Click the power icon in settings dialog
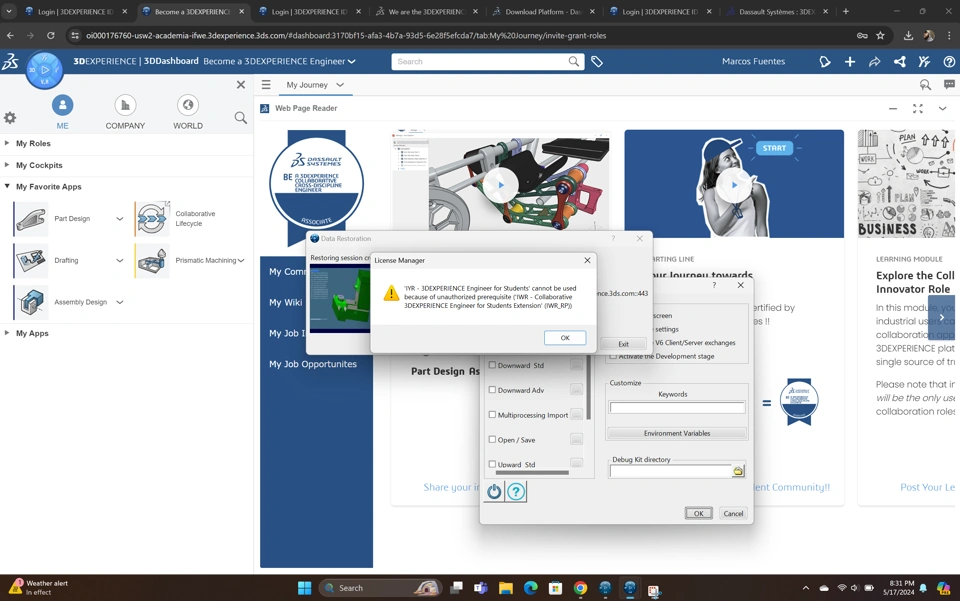 494,491
